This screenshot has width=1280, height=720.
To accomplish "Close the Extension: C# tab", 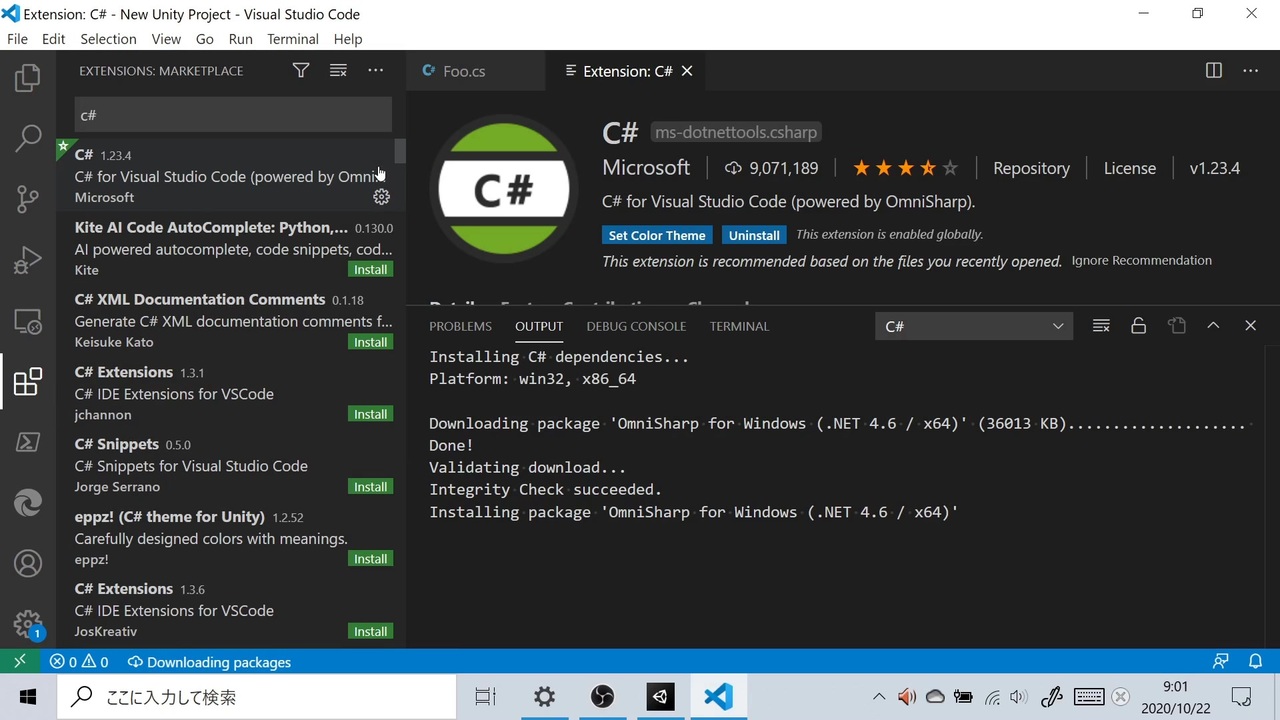I will point(687,71).
